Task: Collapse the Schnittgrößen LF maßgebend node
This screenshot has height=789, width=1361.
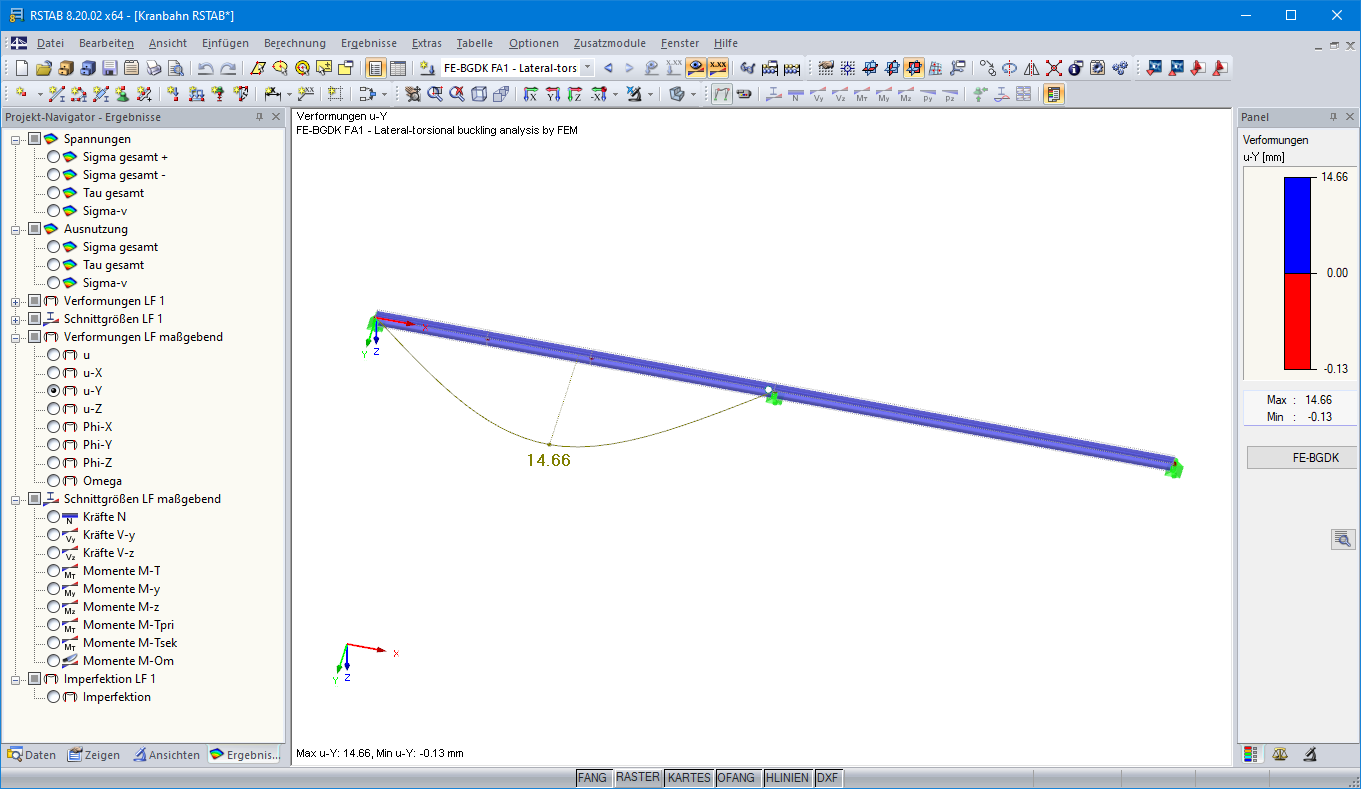Action: pyautogui.click(x=16, y=499)
